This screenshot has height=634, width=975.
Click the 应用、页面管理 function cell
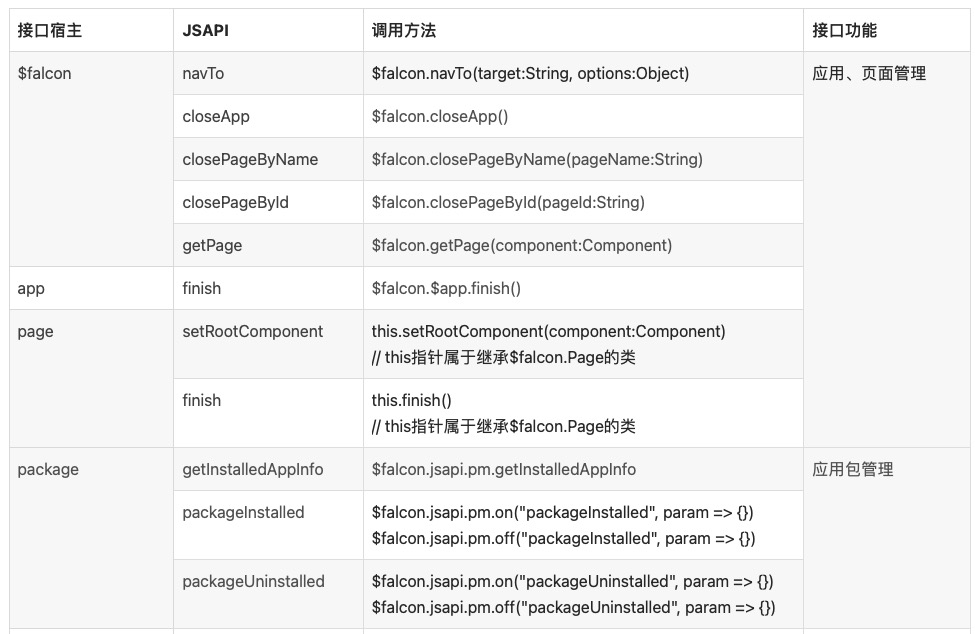point(869,73)
